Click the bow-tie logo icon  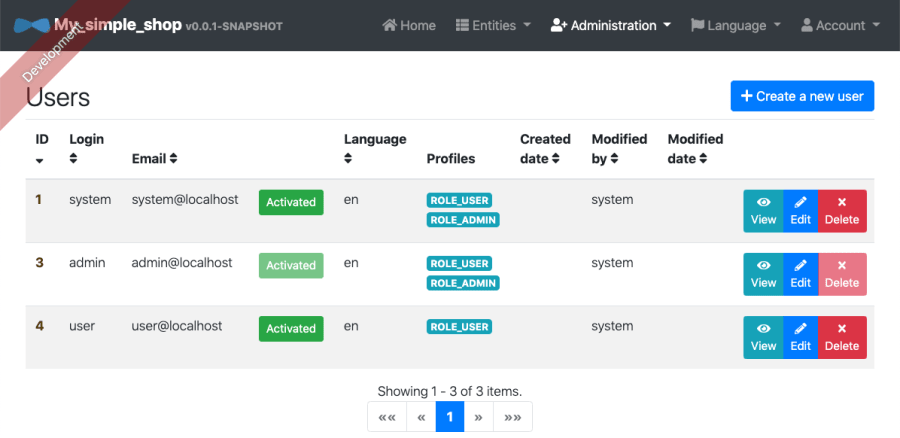tap(32, 25)
